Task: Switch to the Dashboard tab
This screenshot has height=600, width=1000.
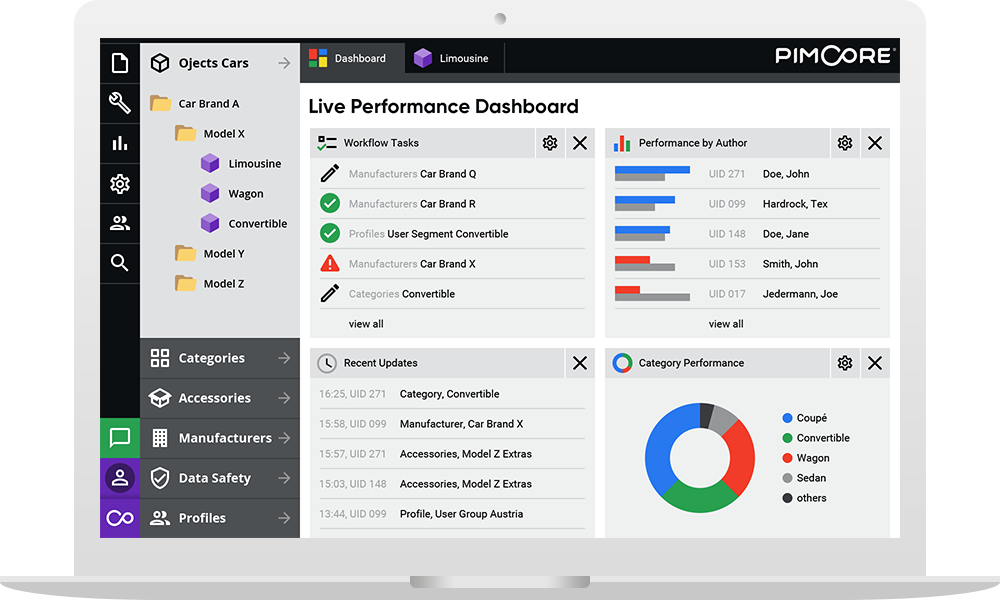Action: 352,58
